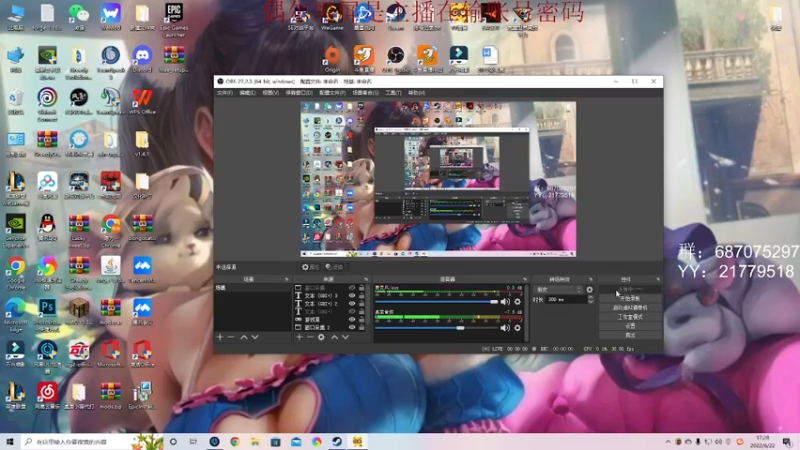This screenshot has width=800, height=450.
Task: Toggle visibility of first window capture source
Action: pos(352,288)
